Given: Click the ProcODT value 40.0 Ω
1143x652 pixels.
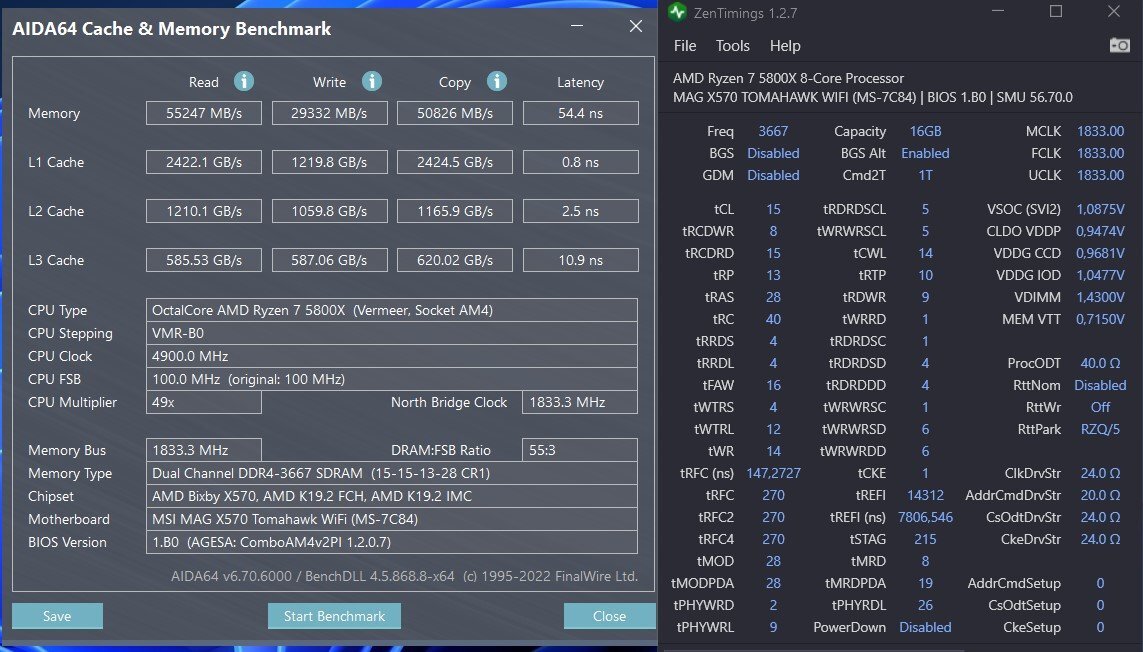Looking at the screenshot, I should (x=1100, y=363).
